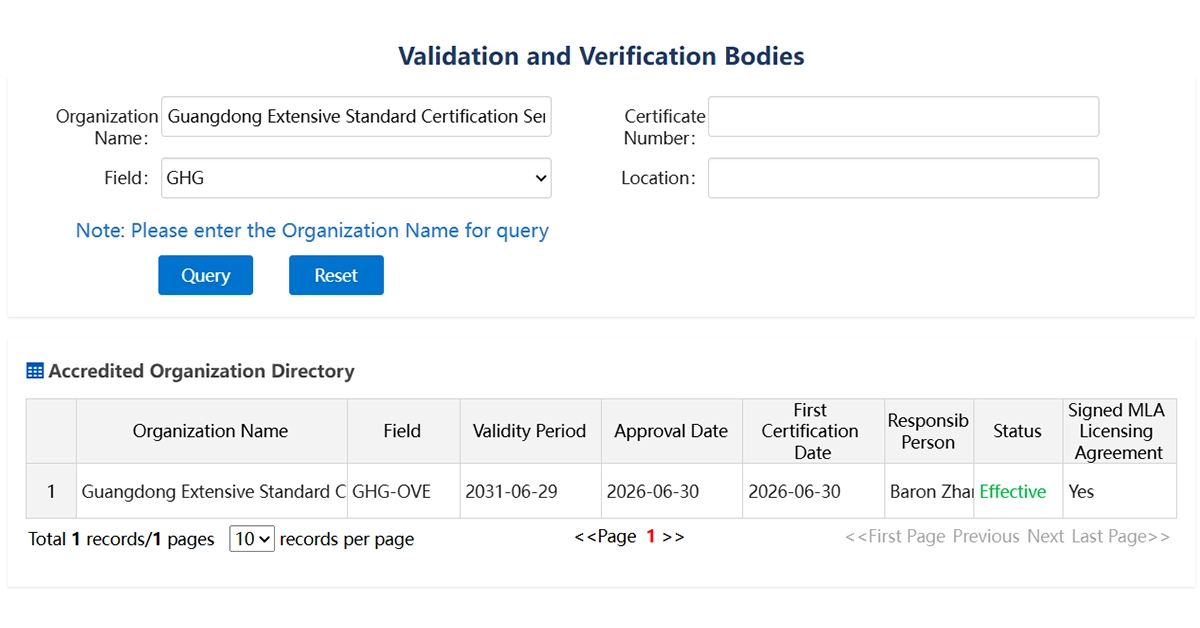
Task: Focus the Location input field
Action: pyautogui.click(x=903, y=178)
